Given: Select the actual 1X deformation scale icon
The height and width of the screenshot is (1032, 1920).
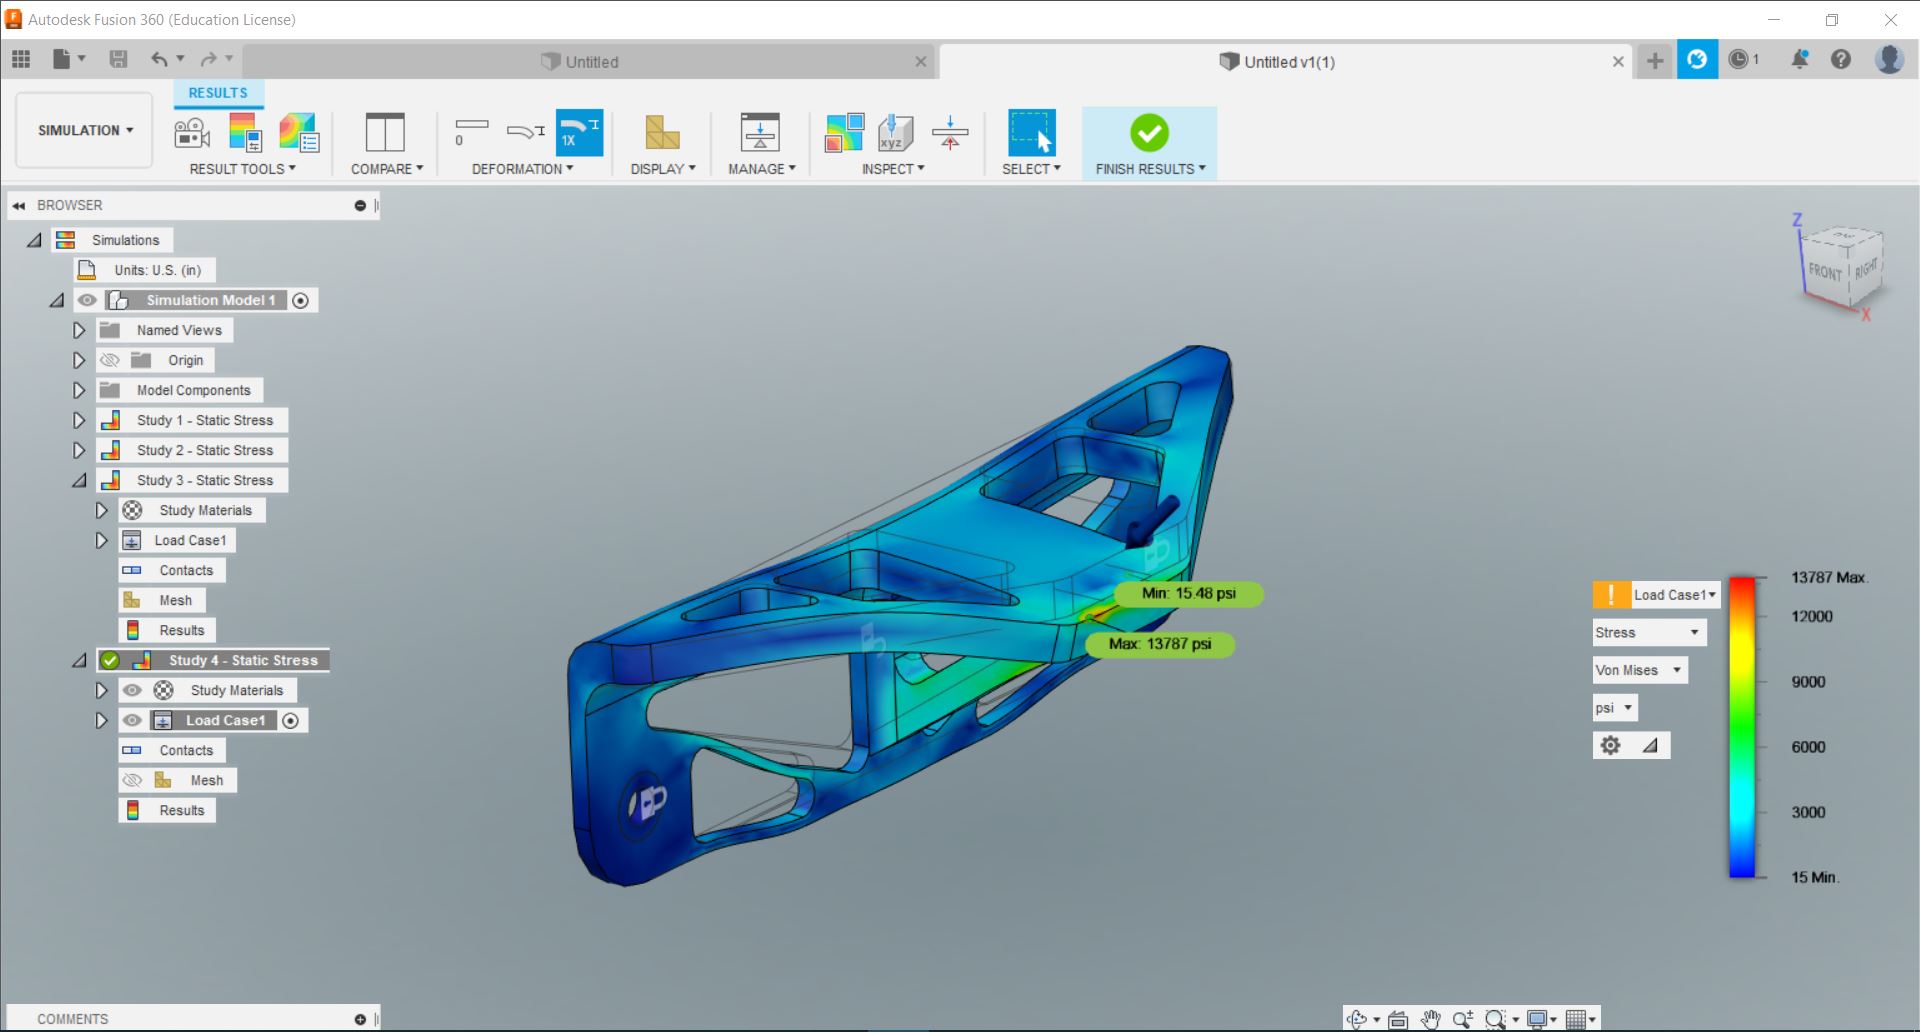Looking at the screenshot, I should coord(579,133).
